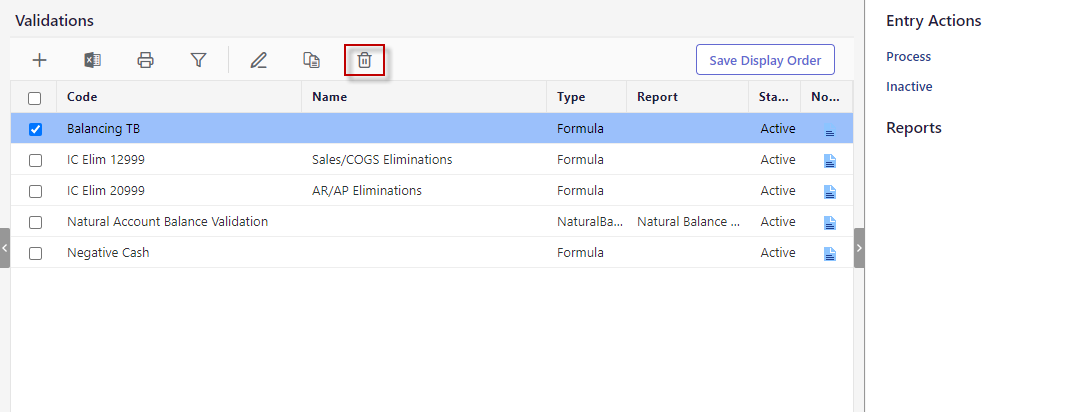
Task: Add a new validation with plus icon
Action: coord(39,60)
